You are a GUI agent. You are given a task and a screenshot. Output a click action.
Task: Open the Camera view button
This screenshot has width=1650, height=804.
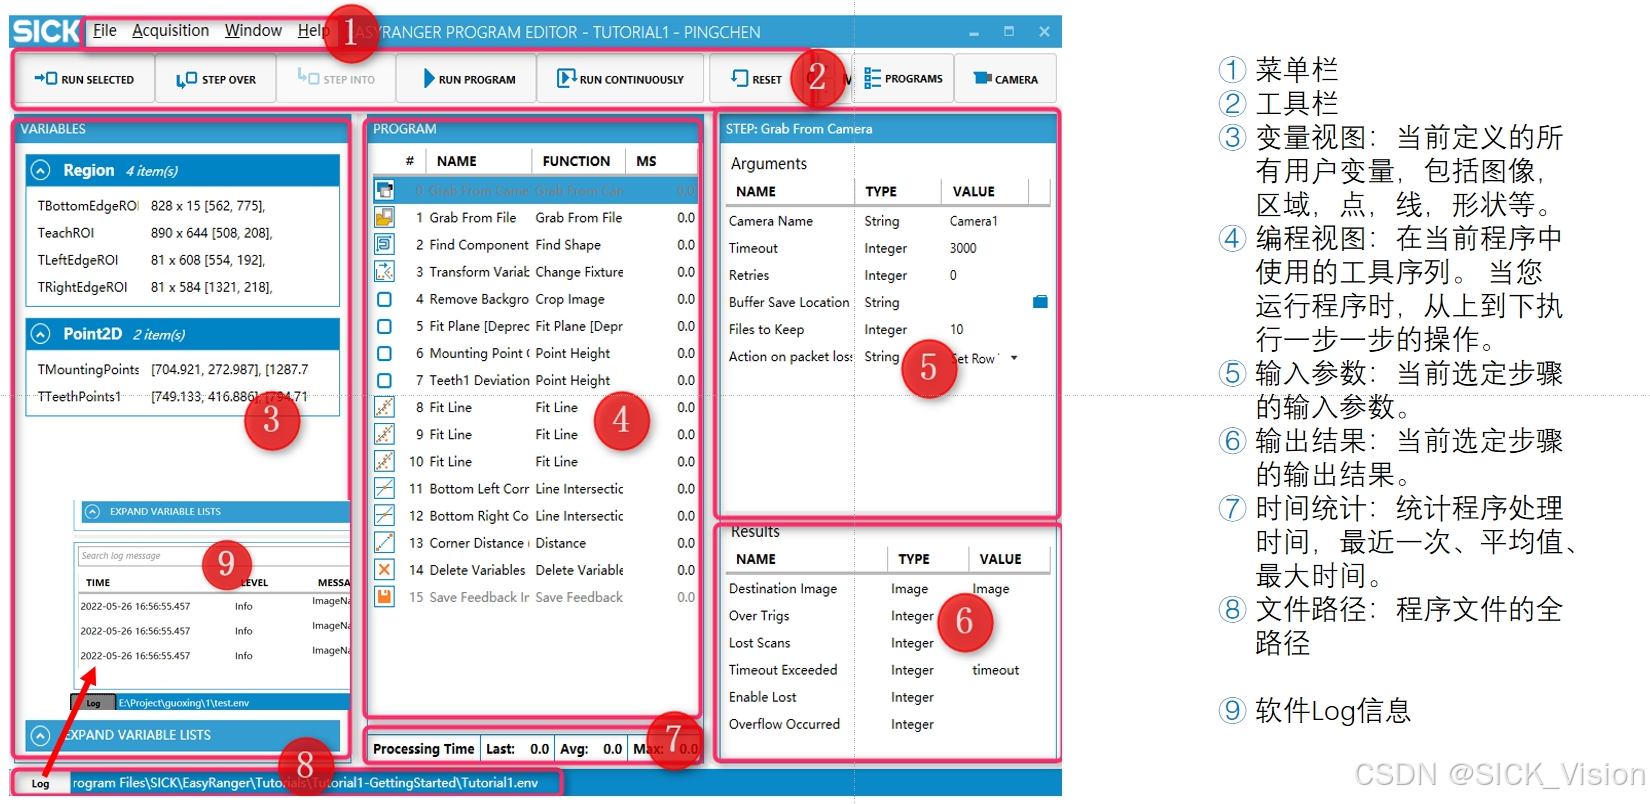[1006, 79]
